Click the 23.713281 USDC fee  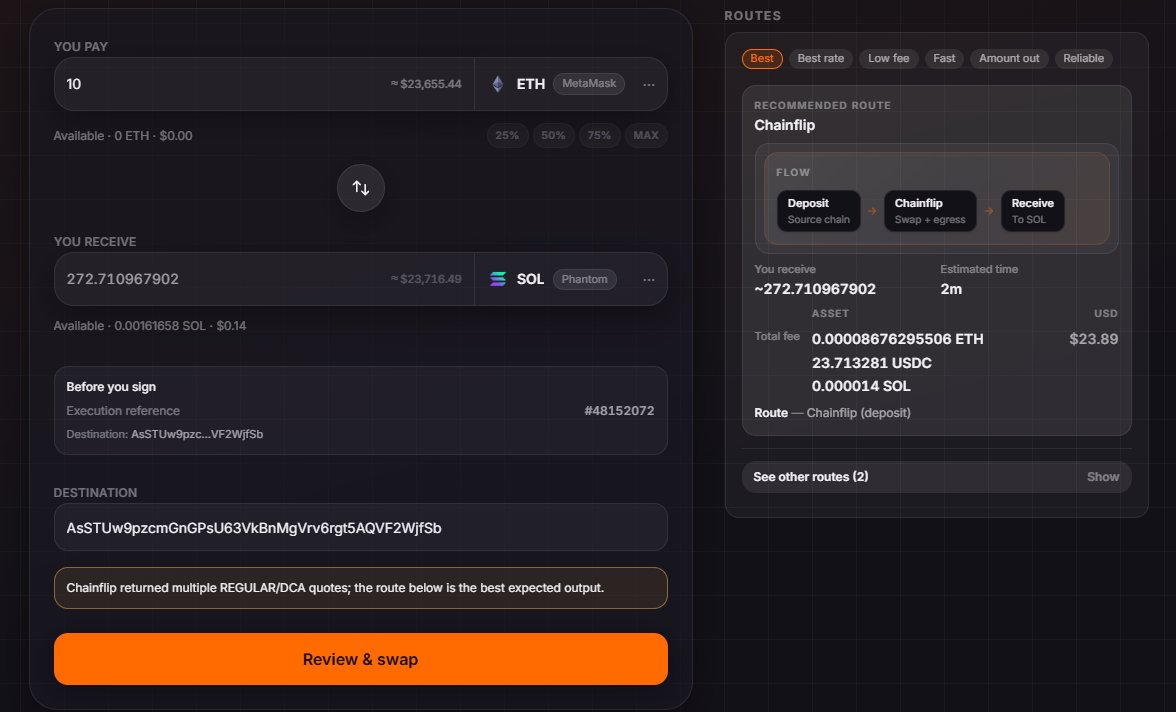(x=872, y=363)
